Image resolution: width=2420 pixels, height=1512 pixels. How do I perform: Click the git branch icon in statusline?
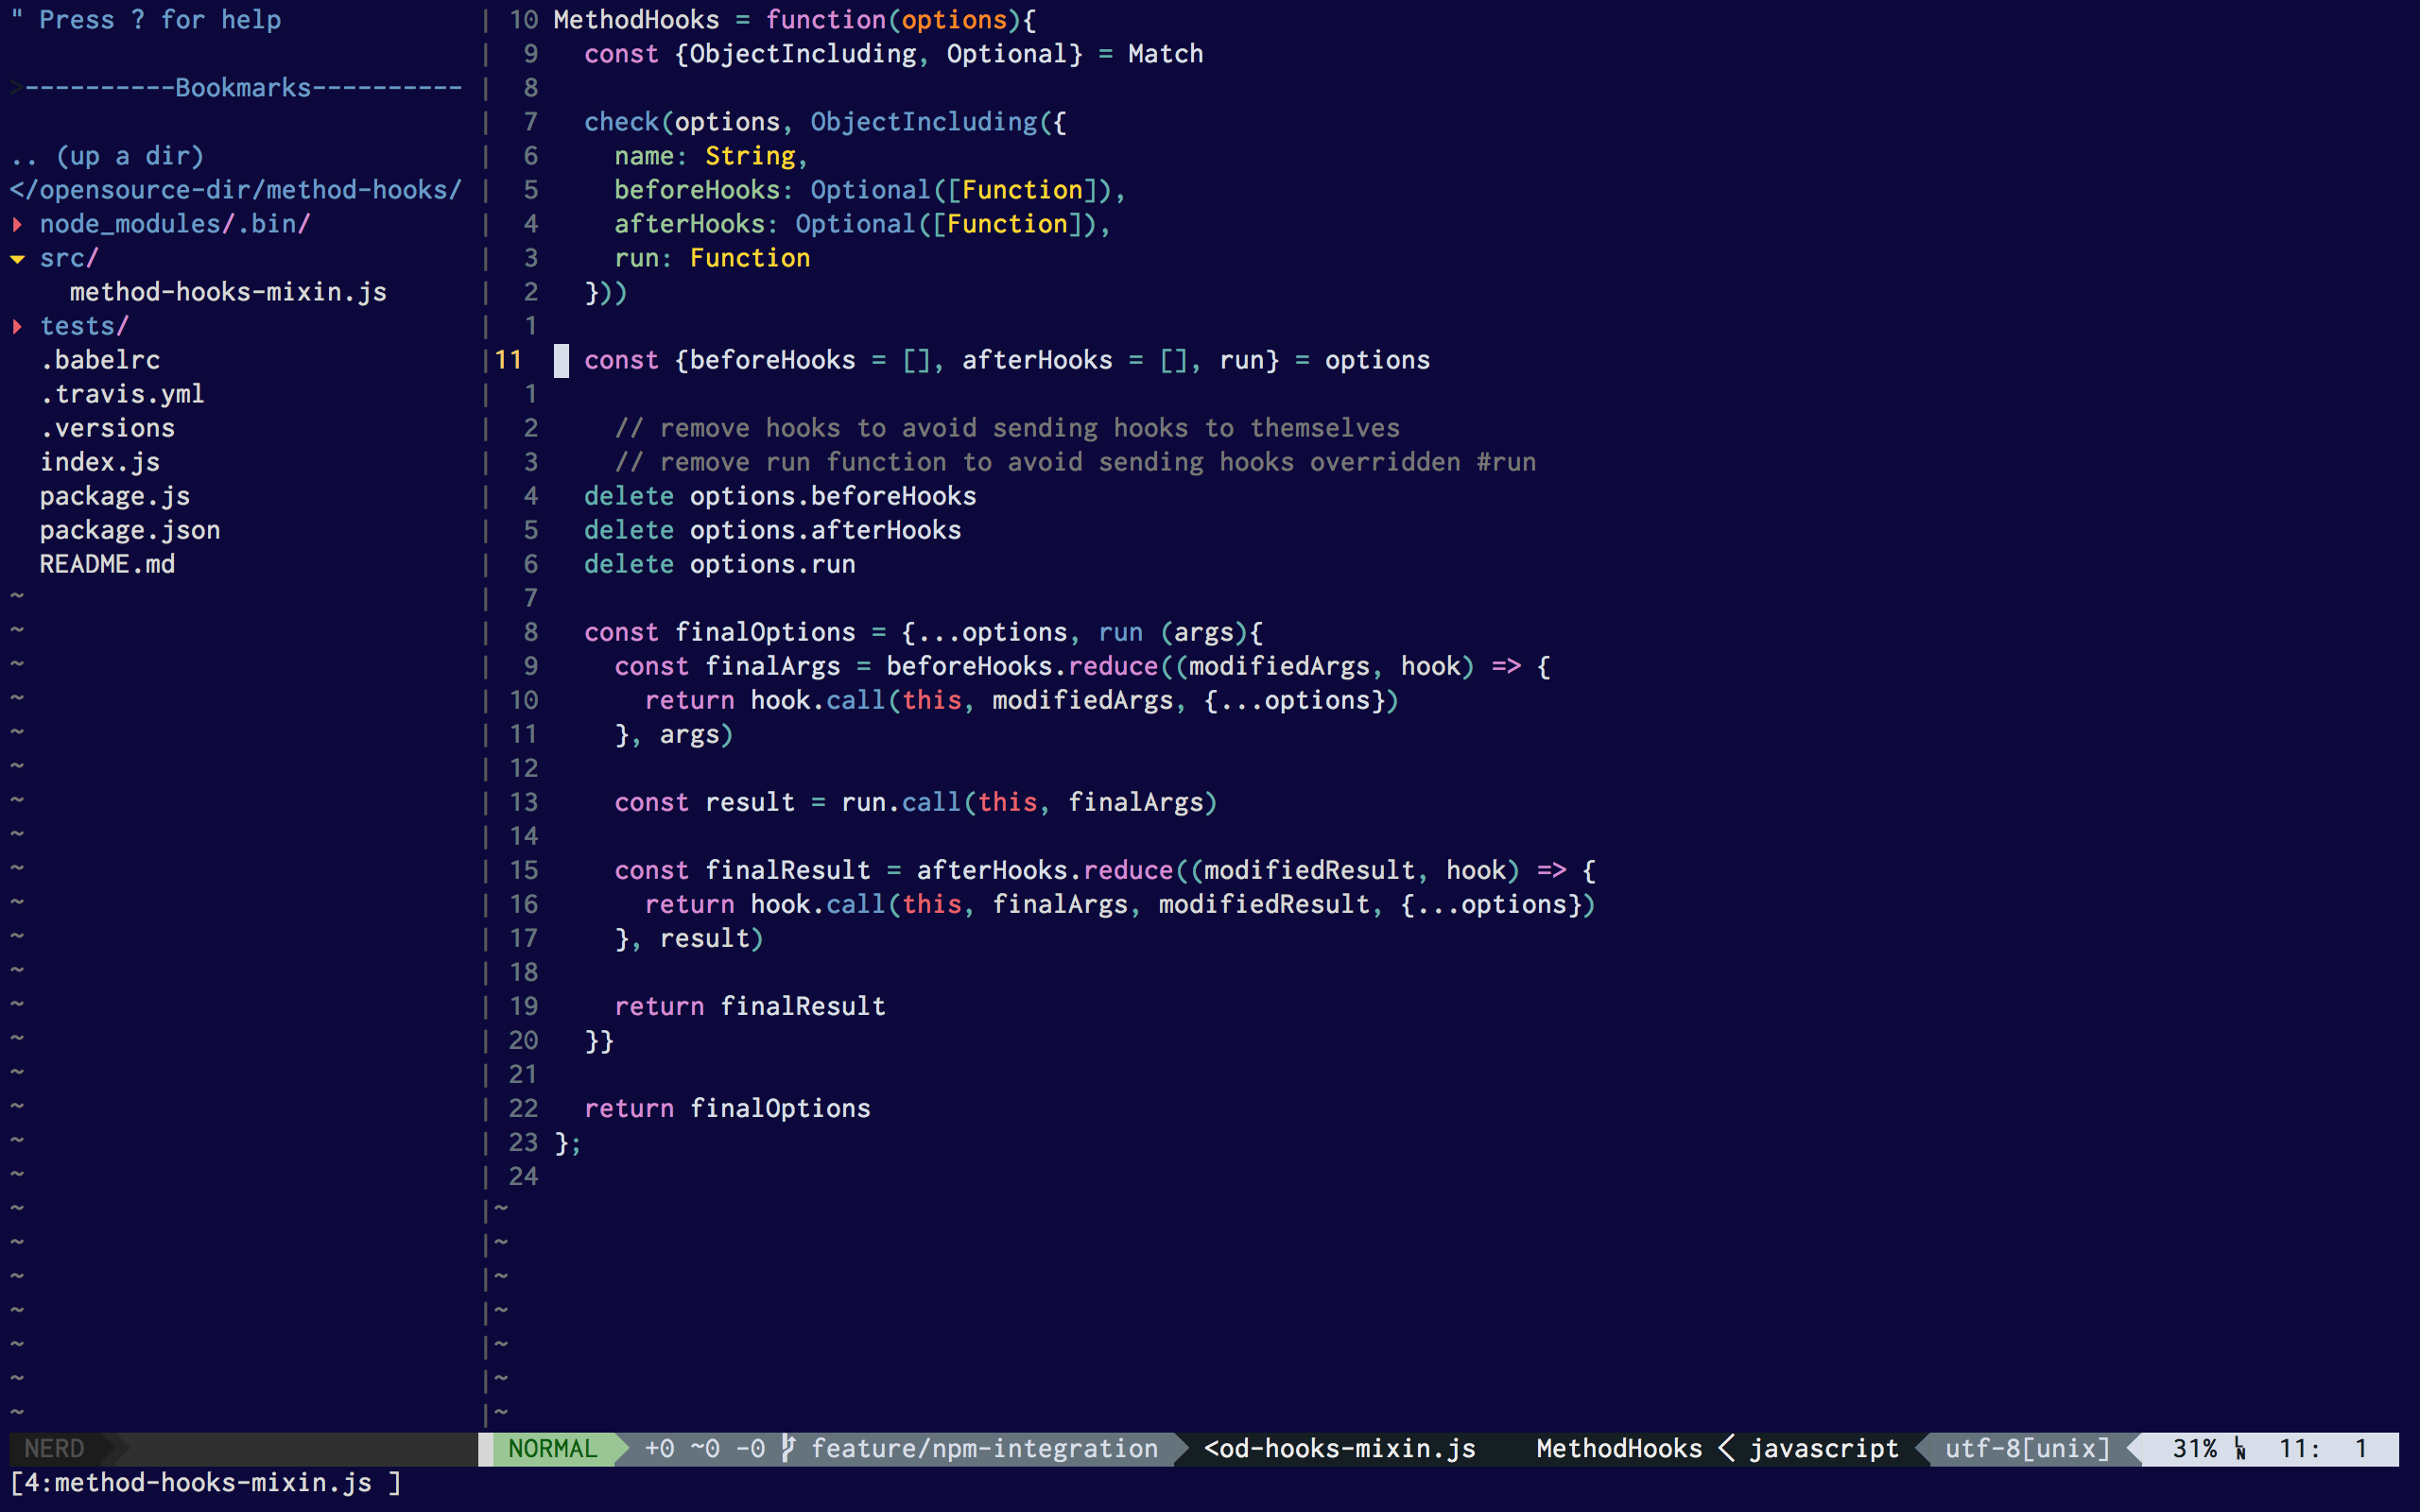point(788,1448)
